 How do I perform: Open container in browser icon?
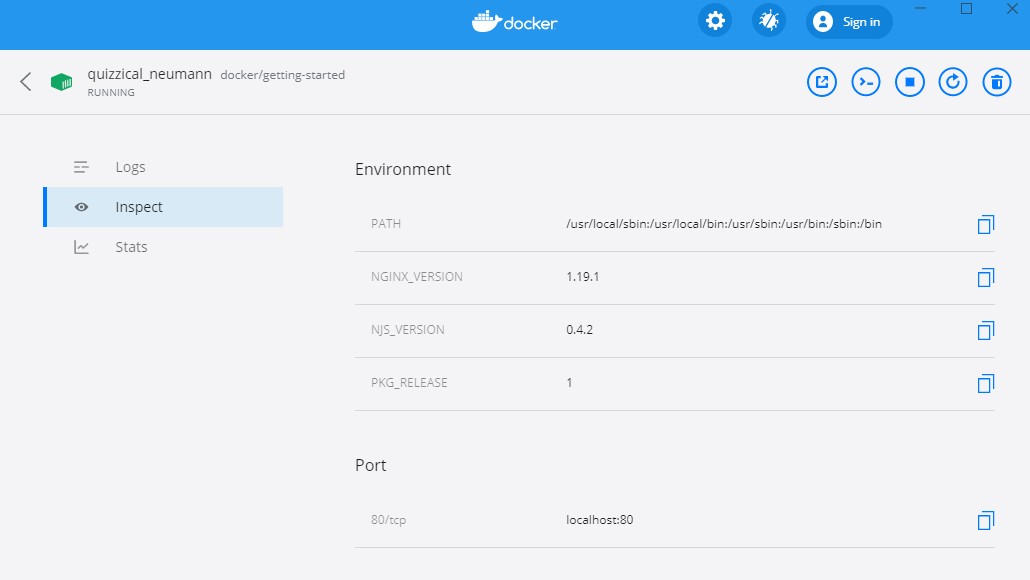[x=822, y=82]
